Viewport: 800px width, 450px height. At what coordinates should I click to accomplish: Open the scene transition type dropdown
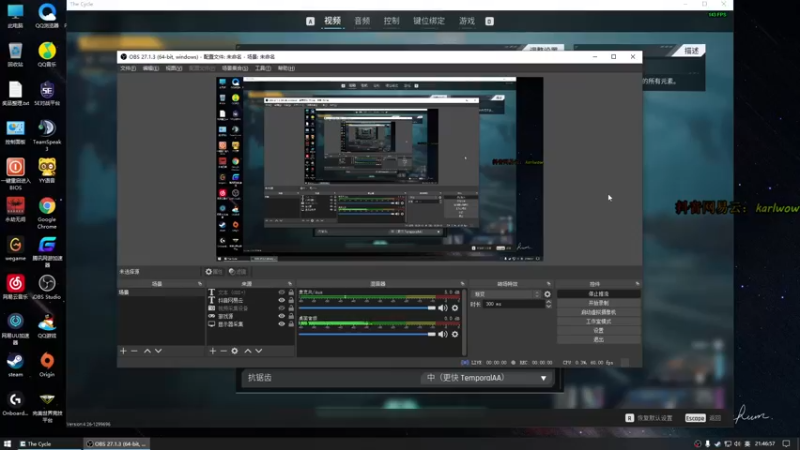(x=506, y=294)
